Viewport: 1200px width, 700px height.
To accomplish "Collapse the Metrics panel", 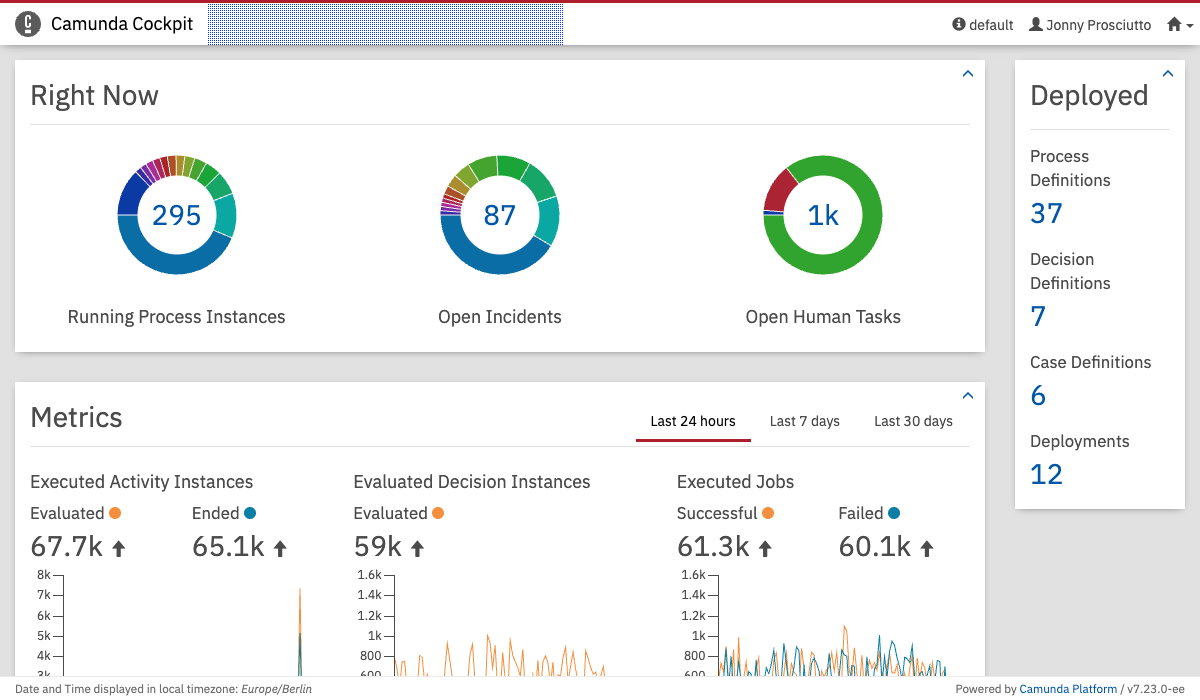I will click(967, 396).
